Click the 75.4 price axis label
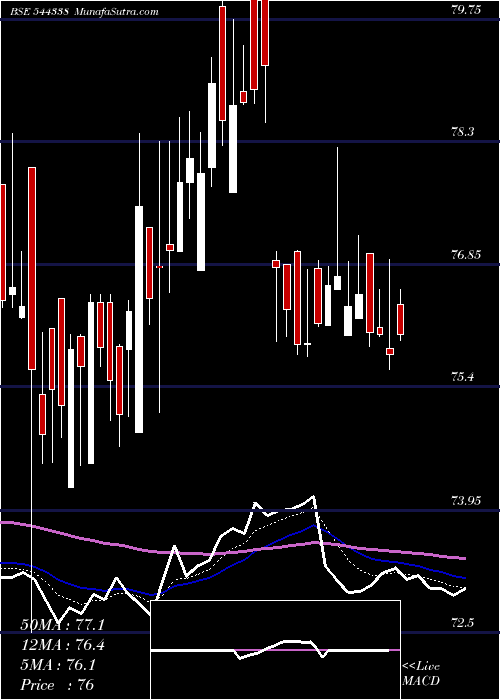 463,377
